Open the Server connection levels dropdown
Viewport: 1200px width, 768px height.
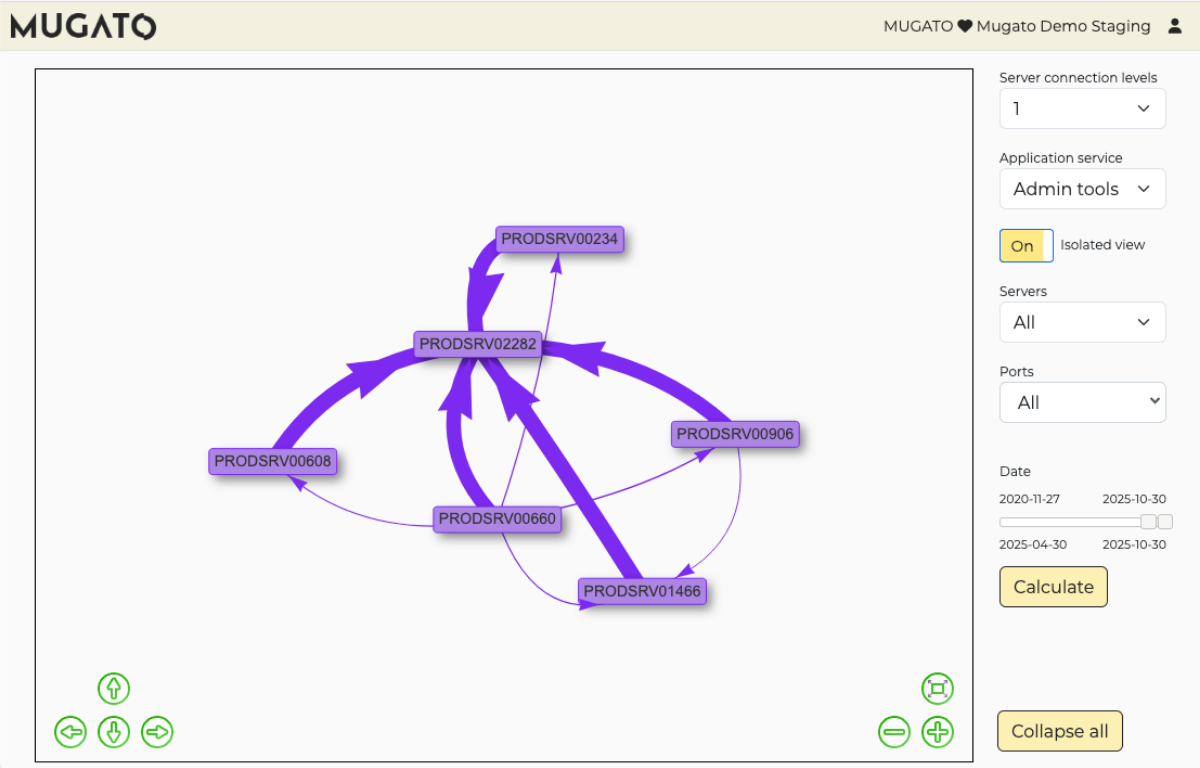[1082, 109]
